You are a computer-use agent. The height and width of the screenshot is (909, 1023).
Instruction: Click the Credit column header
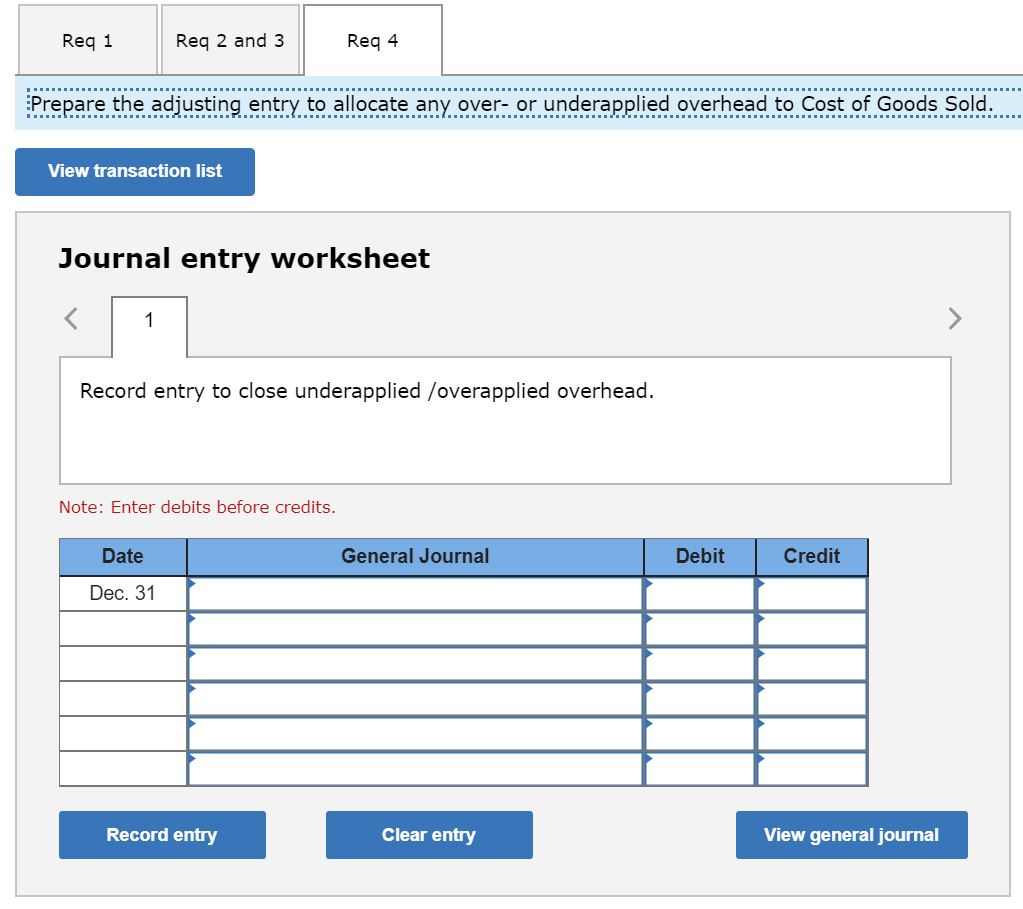point(812,557)
